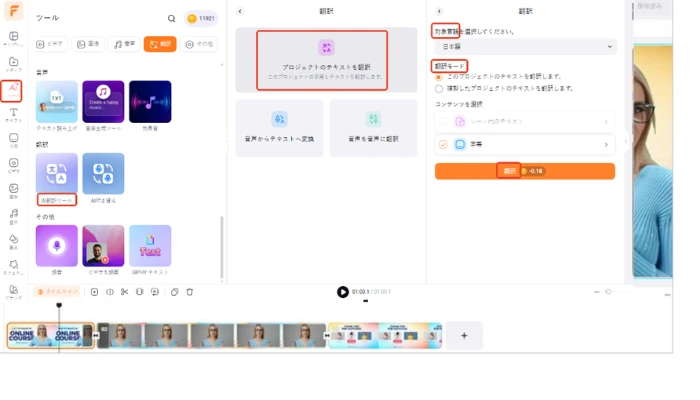Switch to the 画像 filter tab
Image resolution: width=700 pixels, height=400 pixels.
tap(88, 44)
